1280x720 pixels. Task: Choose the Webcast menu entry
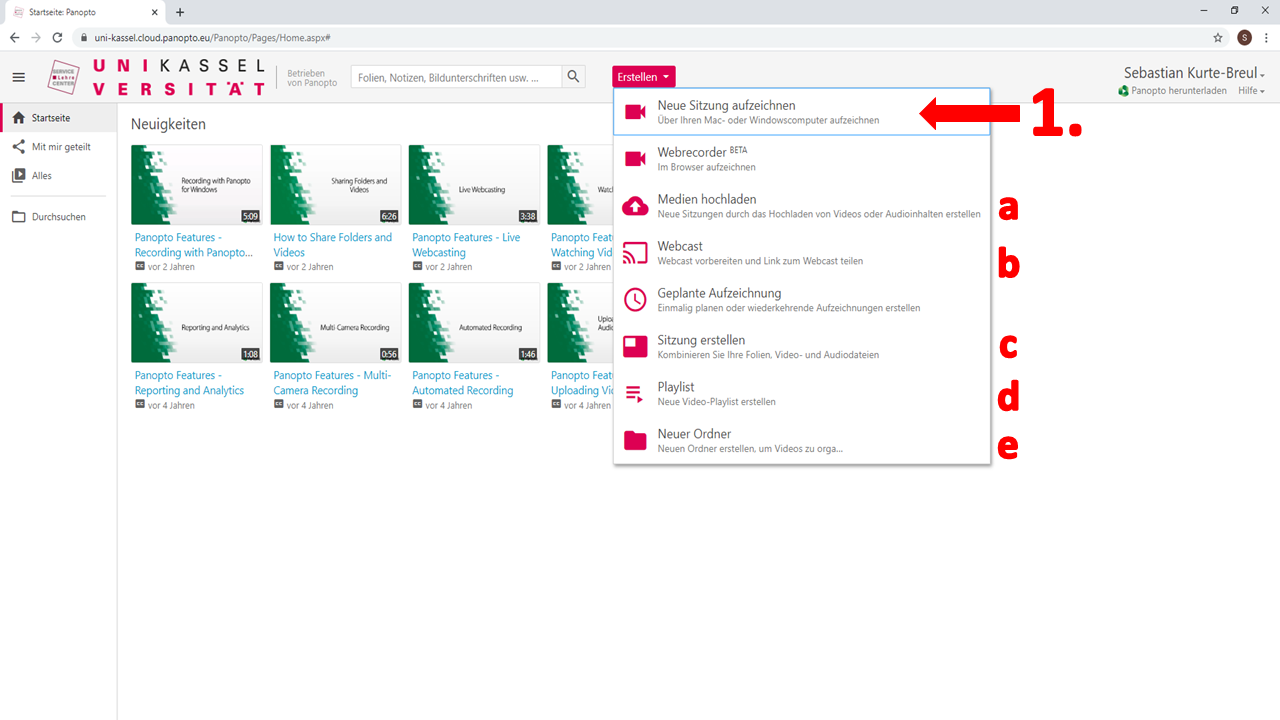tap(802, 252)
